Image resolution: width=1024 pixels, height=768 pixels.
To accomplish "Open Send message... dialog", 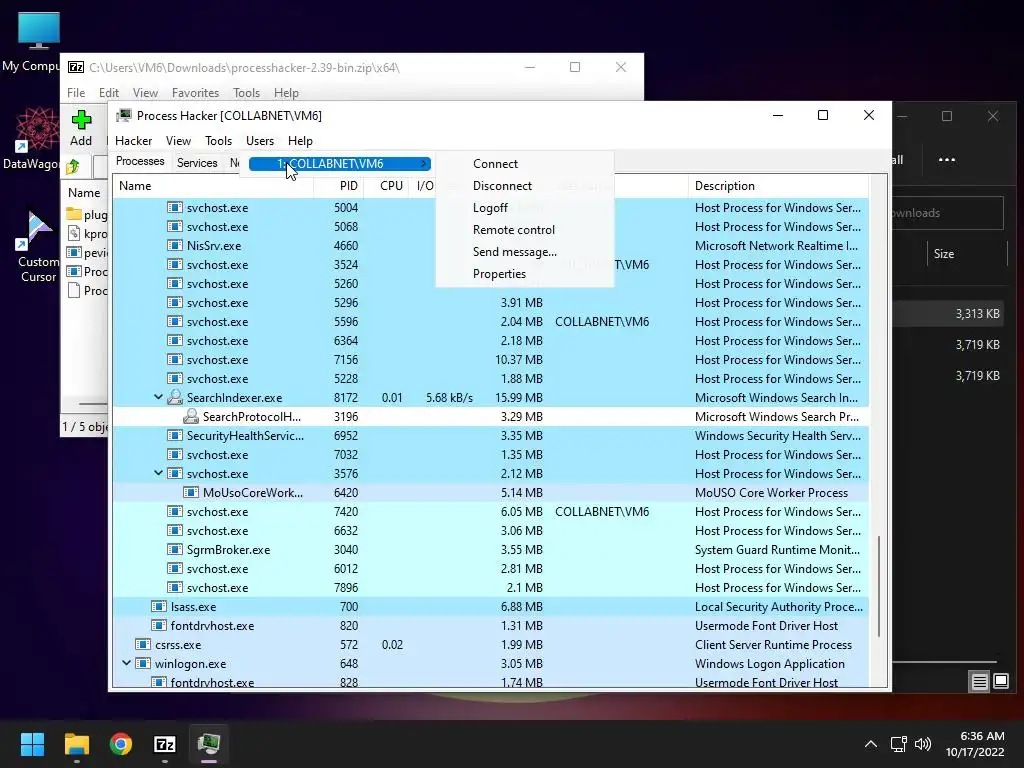I will click(x=515, y=252).
